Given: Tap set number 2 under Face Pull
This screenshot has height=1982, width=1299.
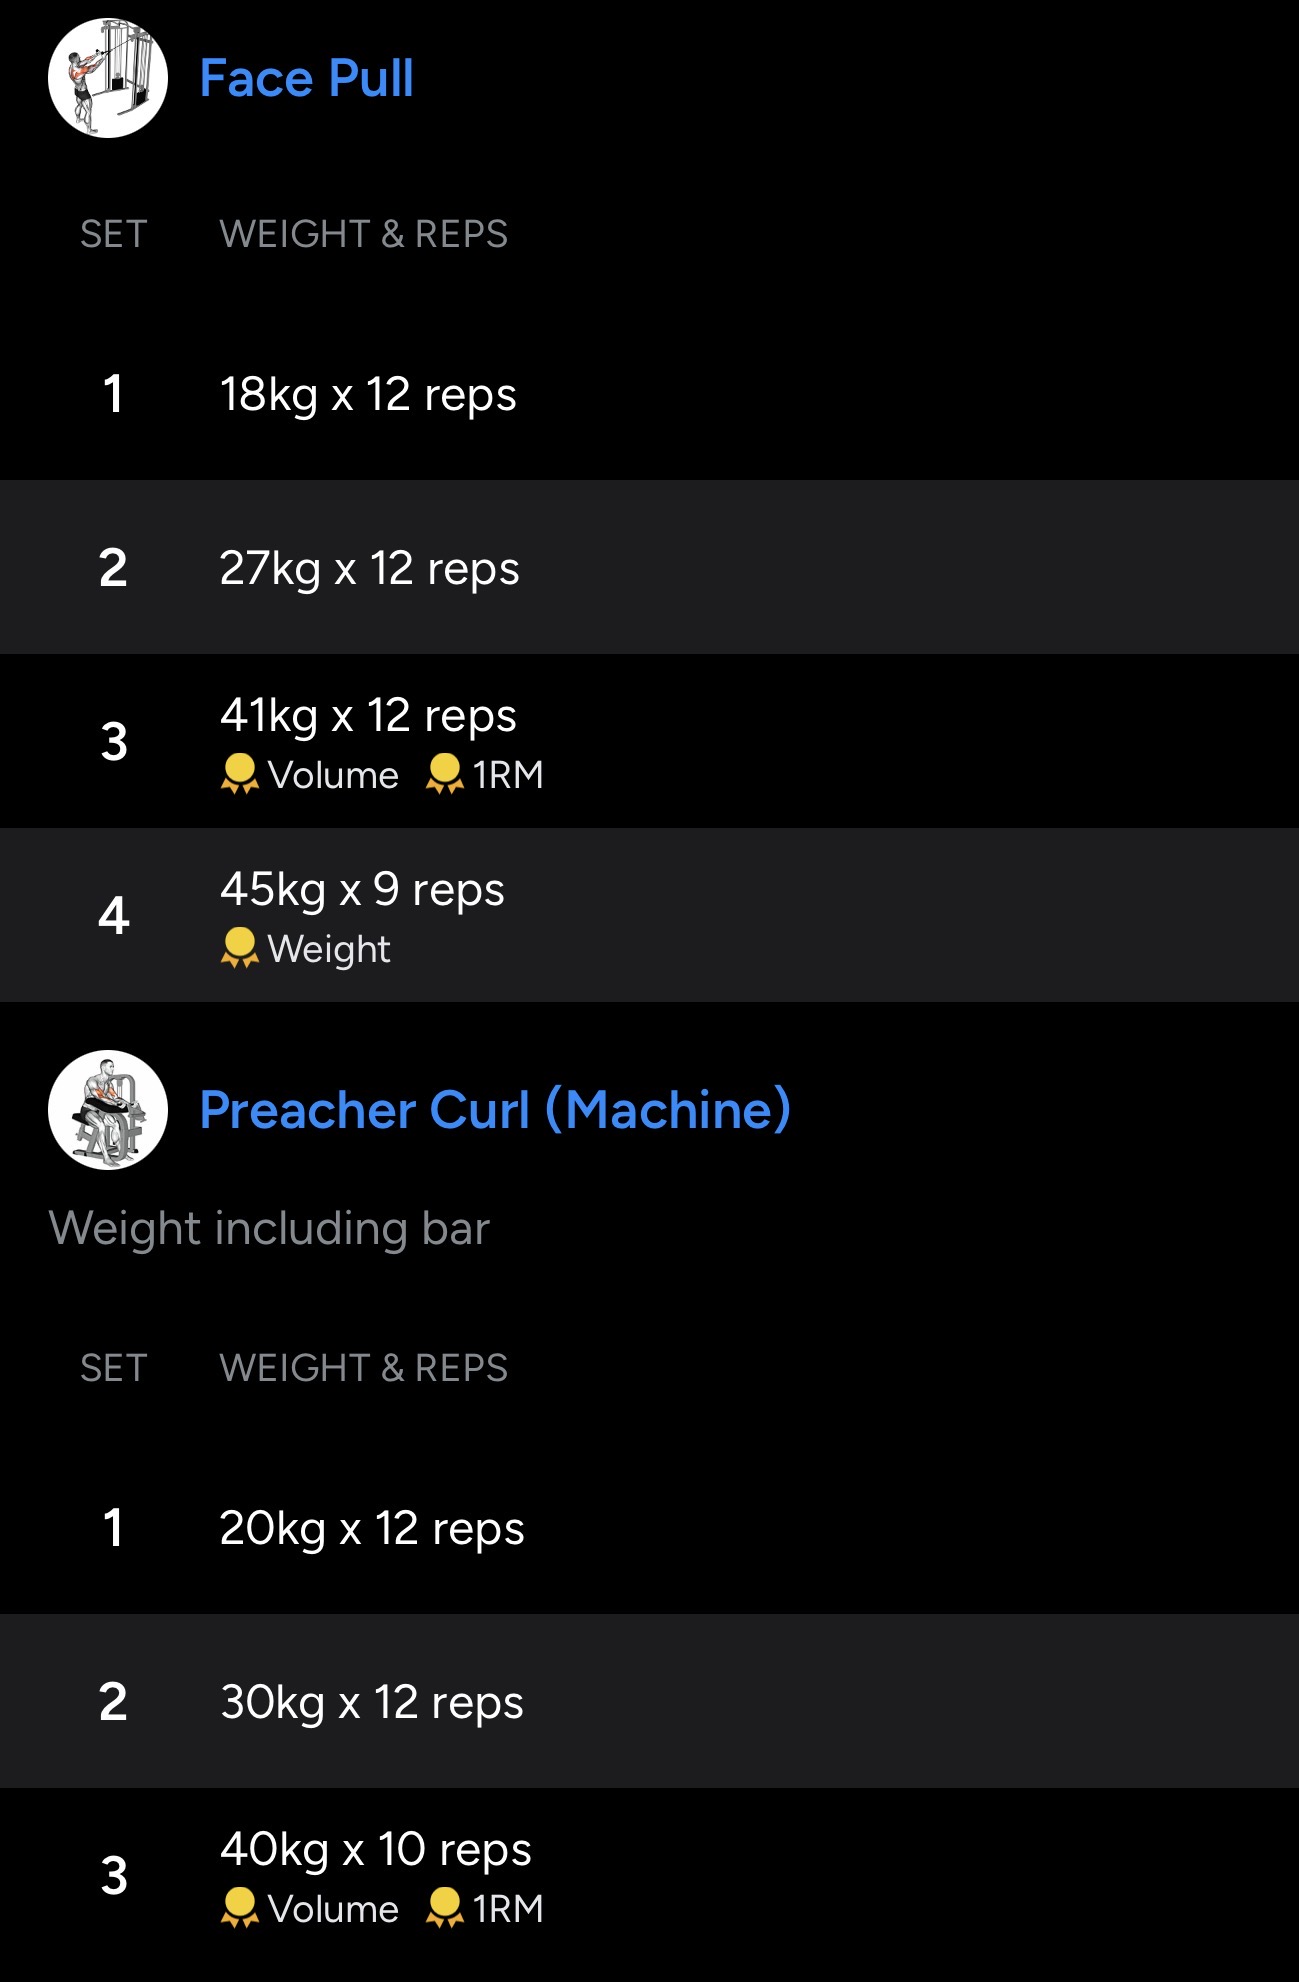Looking at the screenshot, I should pos(113,568).
